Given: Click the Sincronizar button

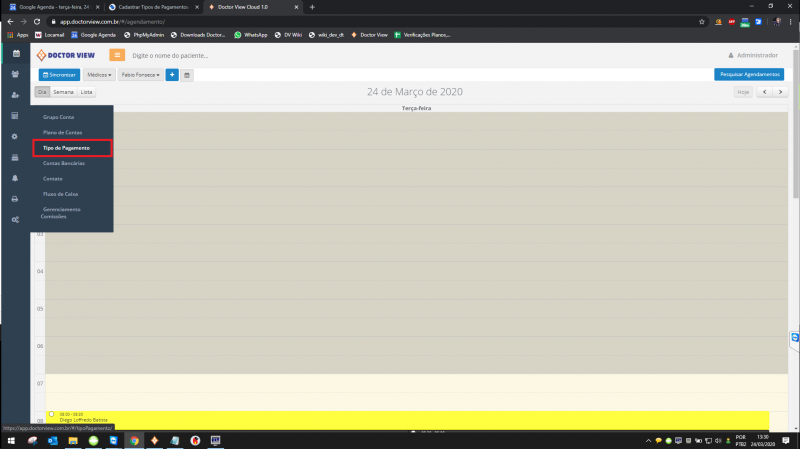Looking at the screenshot, I should [x=59, y=74].
